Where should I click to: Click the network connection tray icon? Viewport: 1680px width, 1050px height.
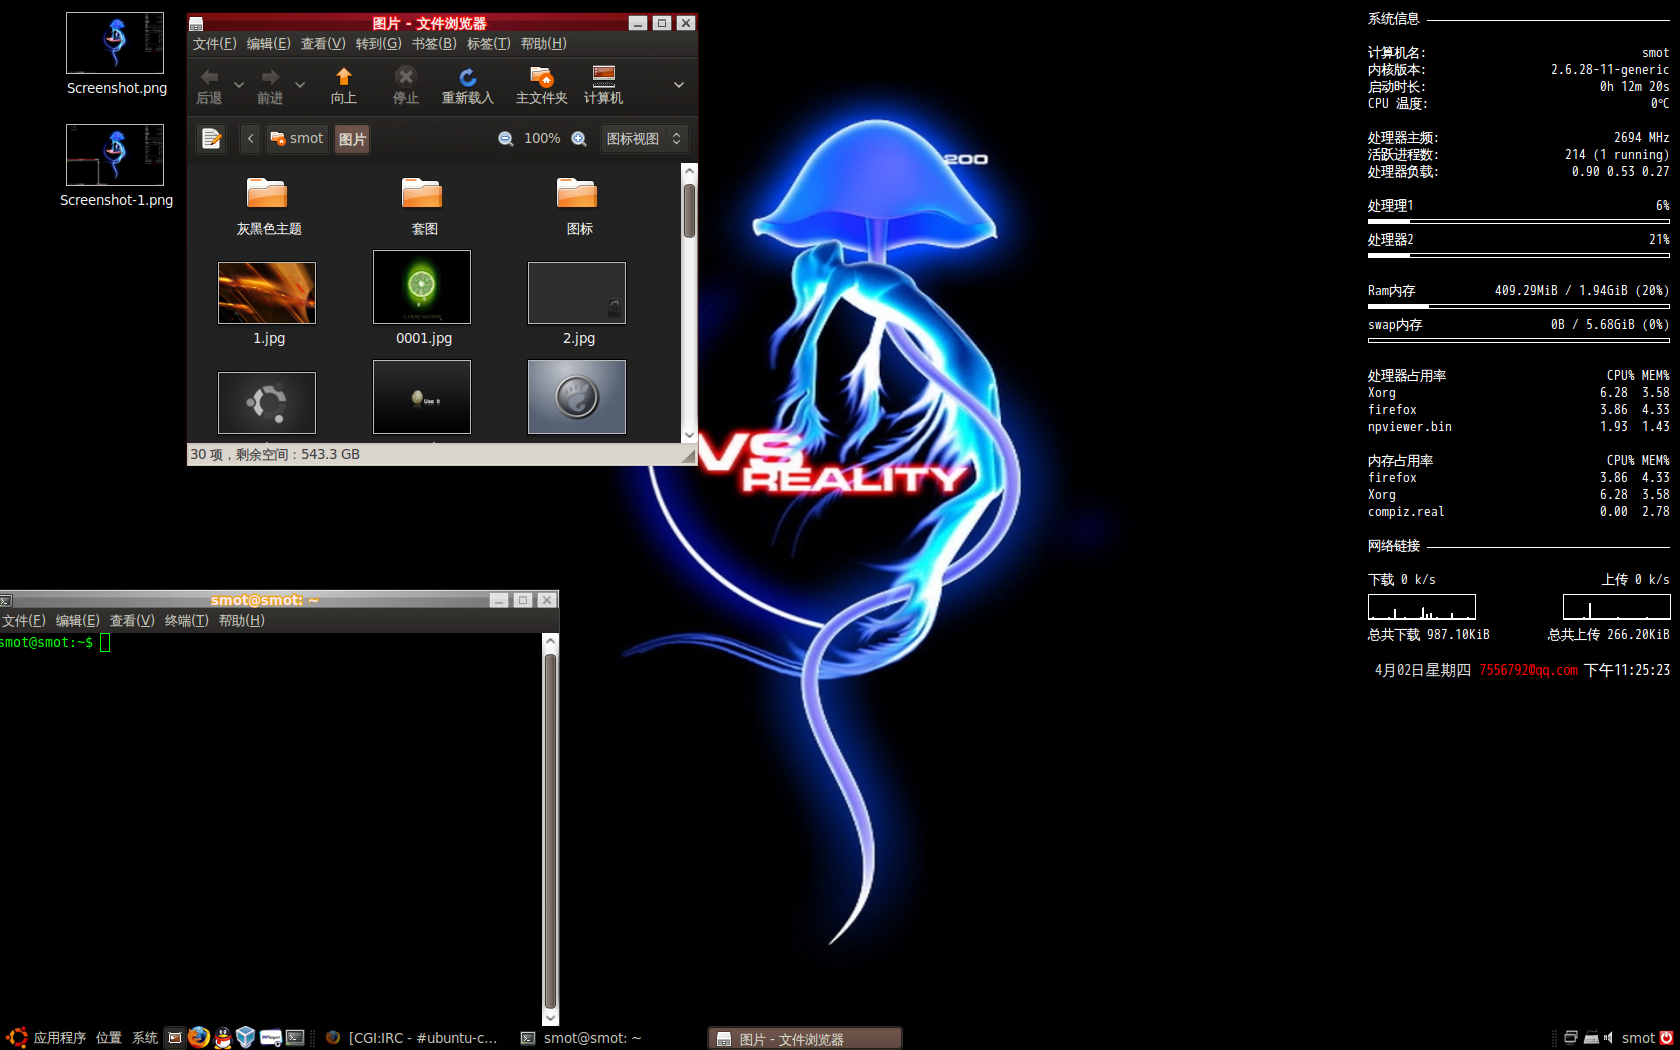point(1591,1038)
